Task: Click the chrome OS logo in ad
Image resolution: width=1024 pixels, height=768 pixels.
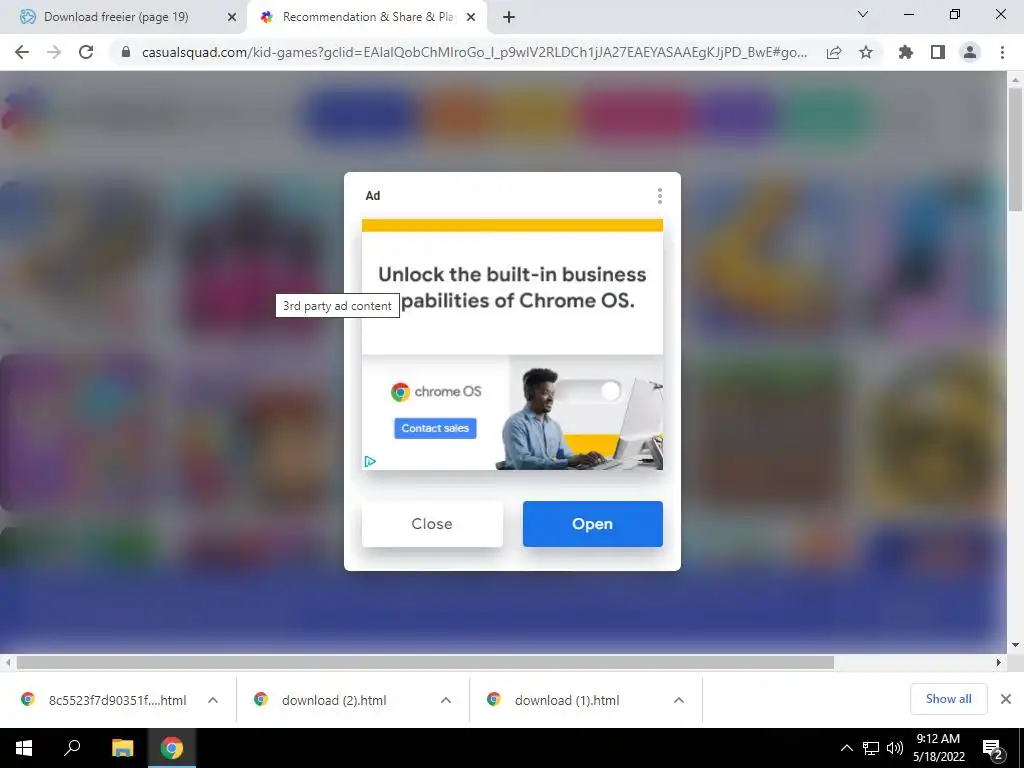Action: [436, 392]
